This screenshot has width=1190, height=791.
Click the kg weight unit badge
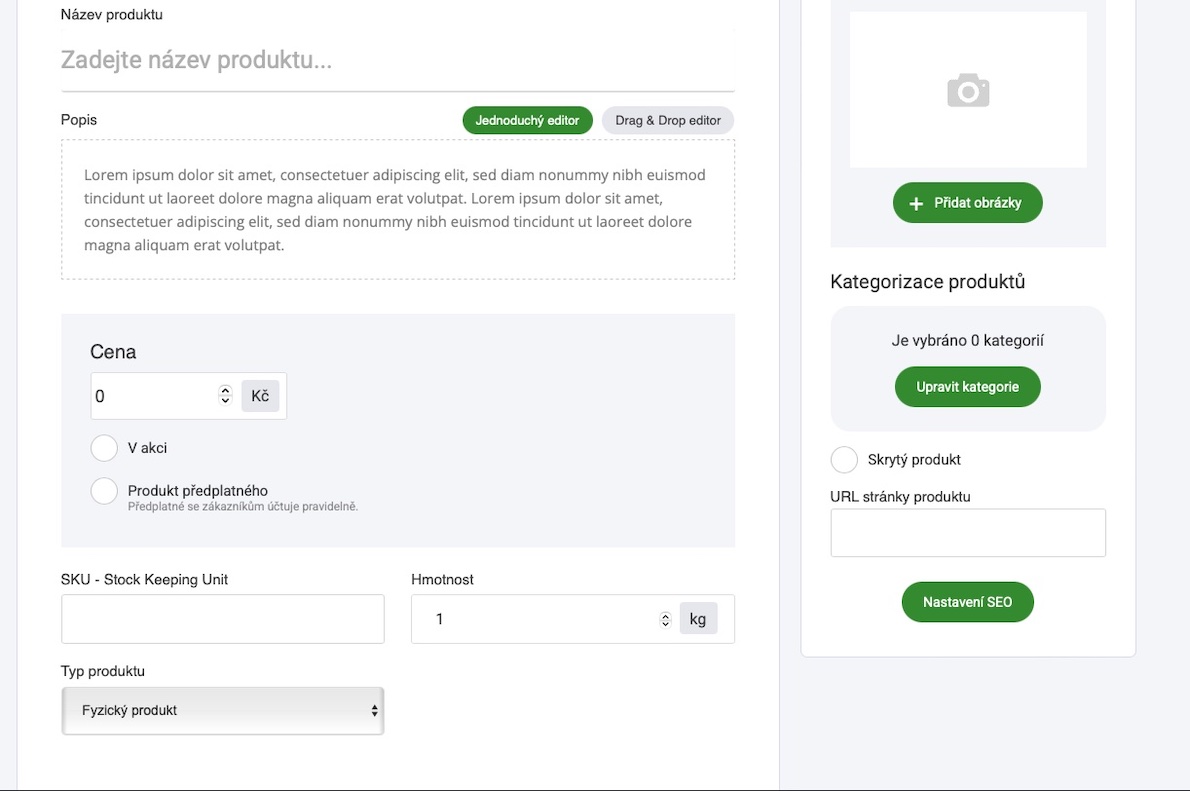click(698, 619)
